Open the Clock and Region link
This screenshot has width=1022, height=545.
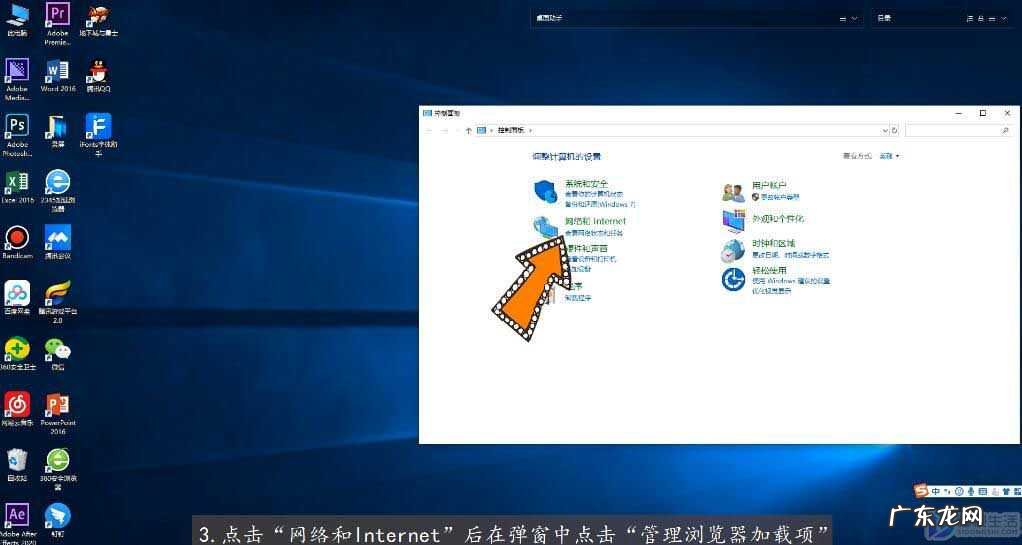[x=773, y=244]
